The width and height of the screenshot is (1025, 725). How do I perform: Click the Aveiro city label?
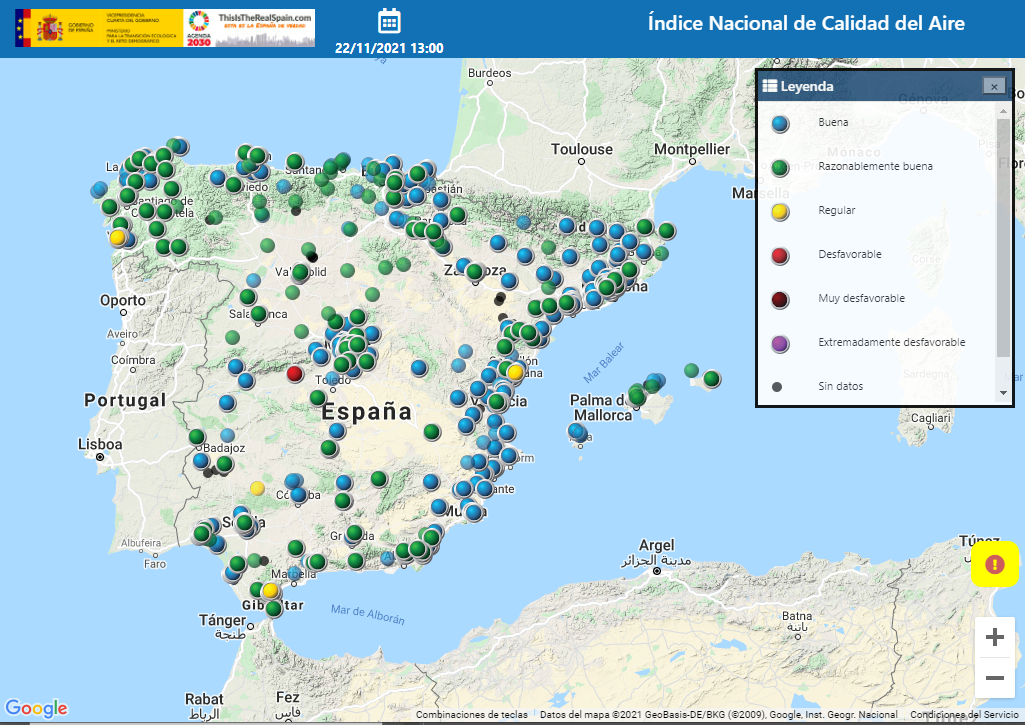tap(123, 333)
